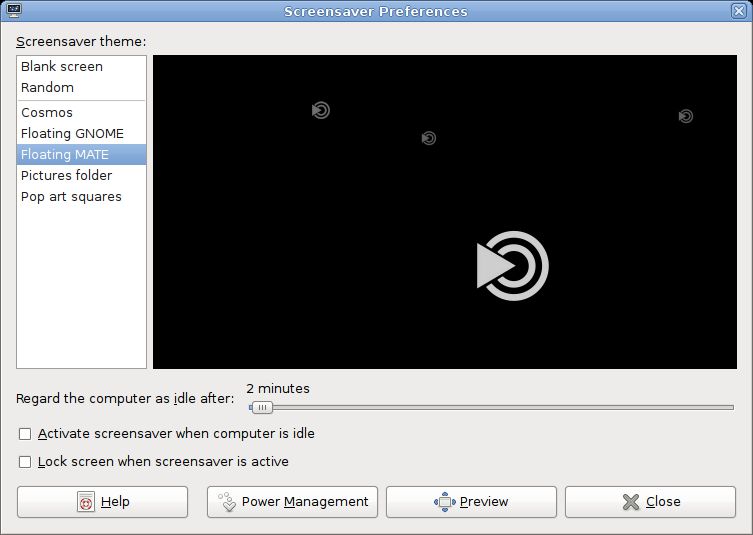
Task: Choose Floating GNOME screensaver
Action: [81, 134]
